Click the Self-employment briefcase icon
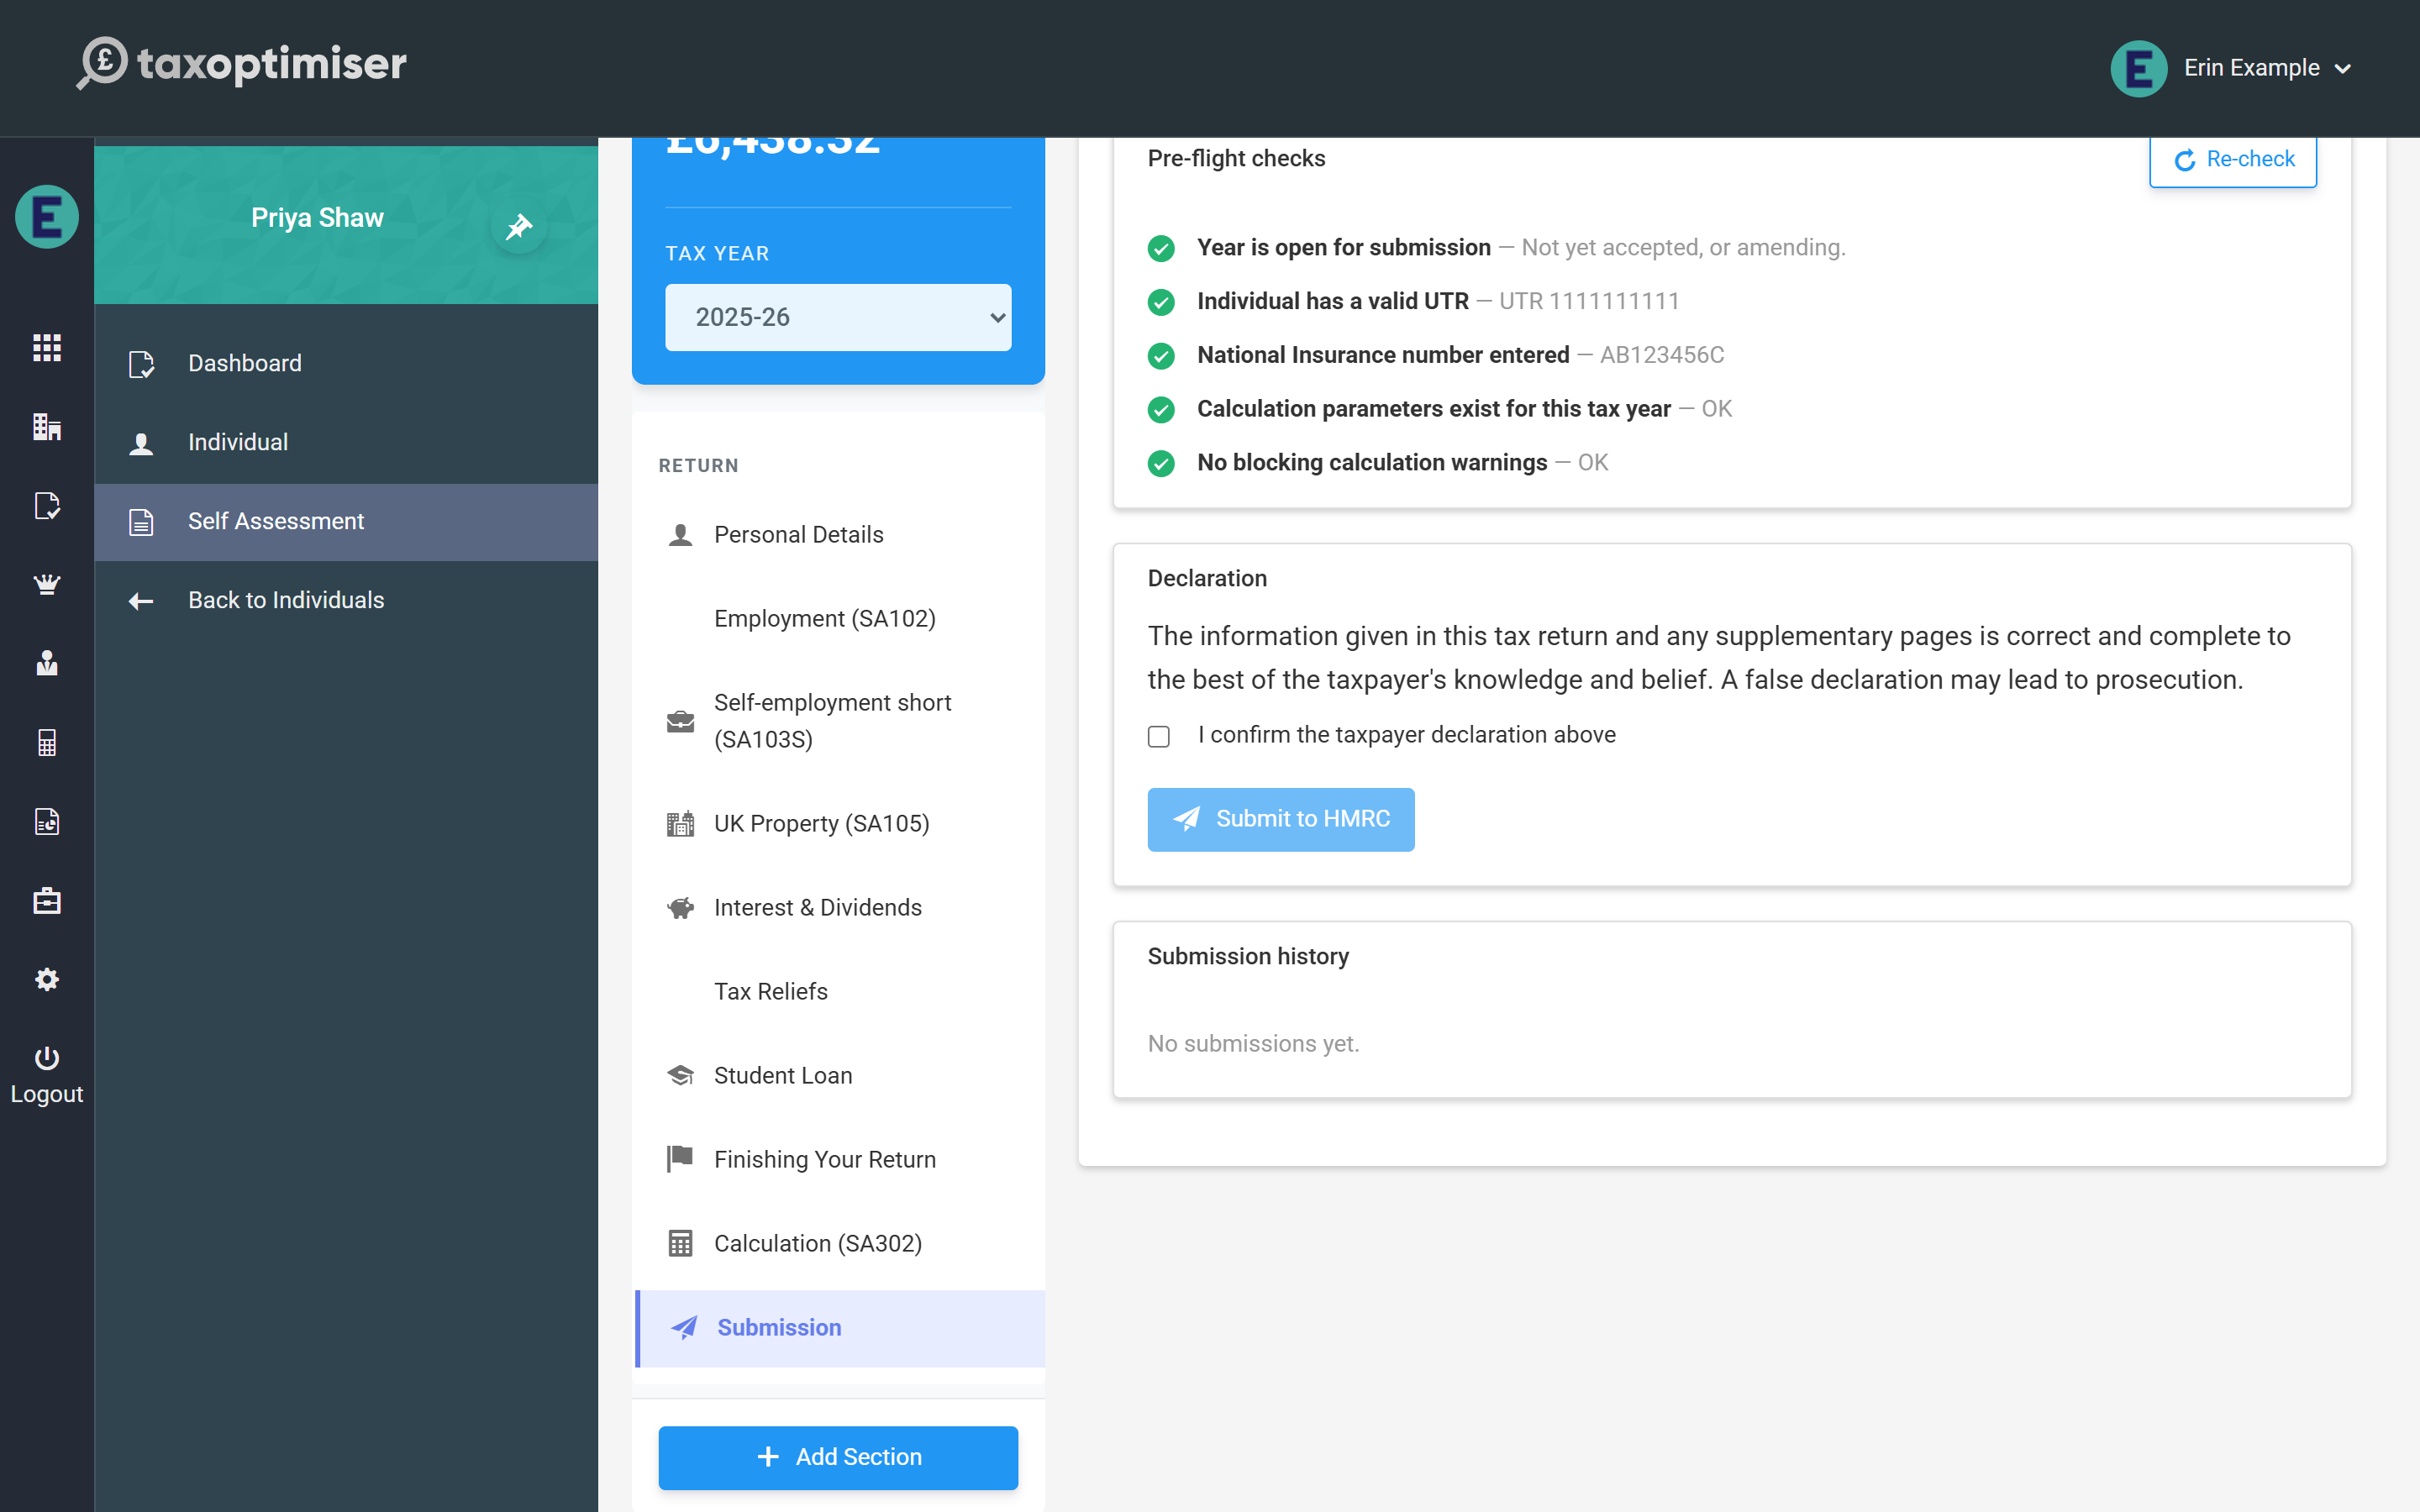 (681, 721)
